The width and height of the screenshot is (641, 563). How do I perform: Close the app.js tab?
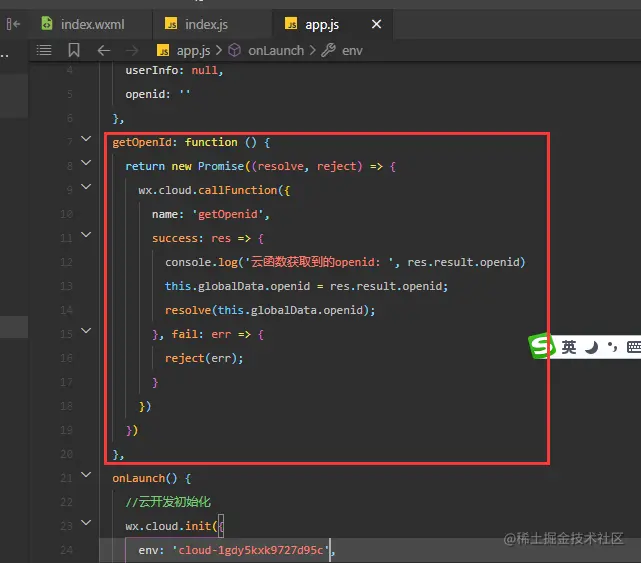pos(377,24)
